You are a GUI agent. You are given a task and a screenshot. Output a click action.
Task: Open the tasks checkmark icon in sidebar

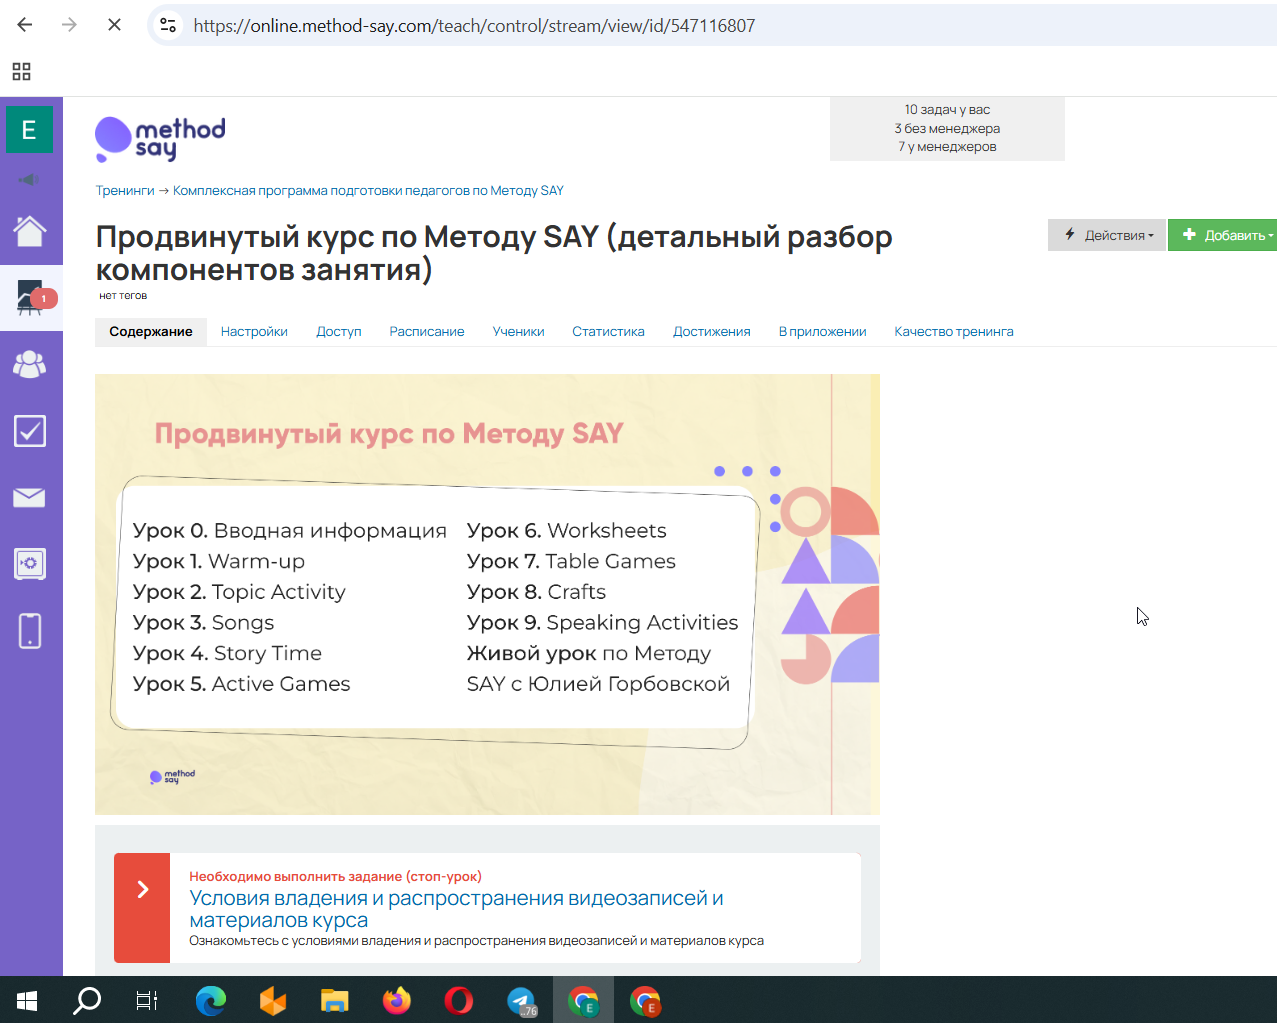30,431
